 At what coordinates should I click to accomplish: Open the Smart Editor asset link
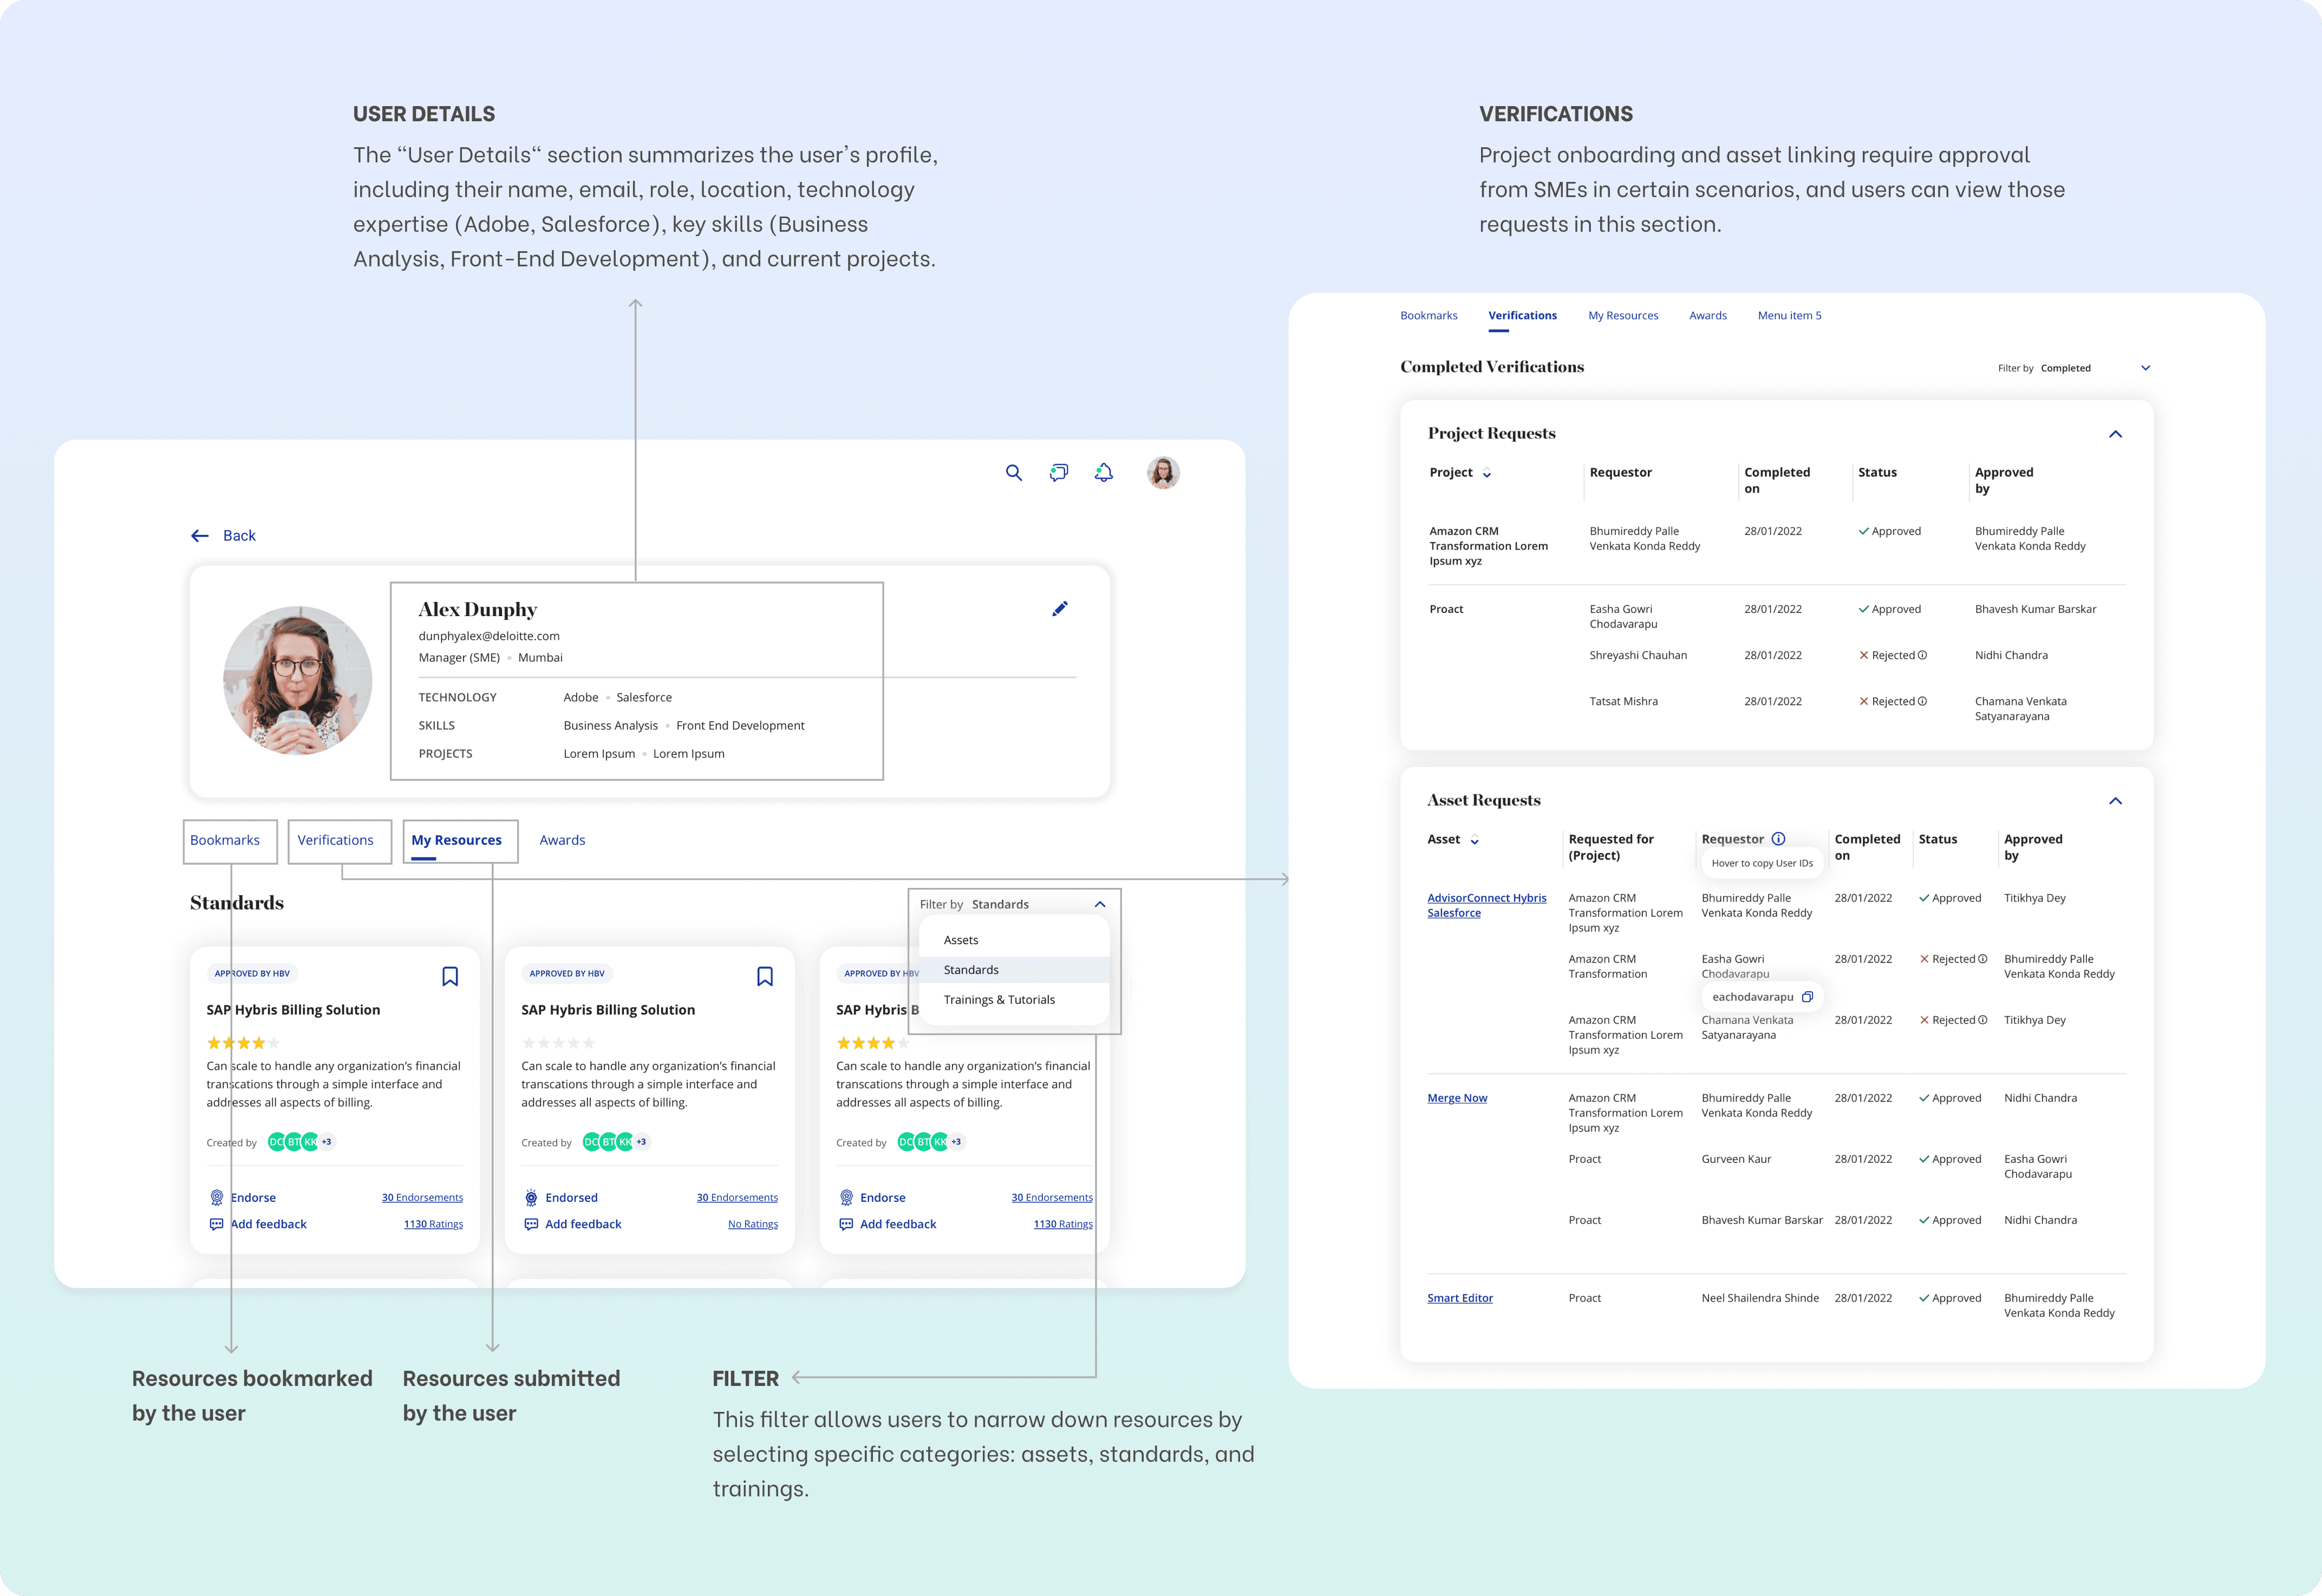pyautogui.click(x=1460, y=1298)
